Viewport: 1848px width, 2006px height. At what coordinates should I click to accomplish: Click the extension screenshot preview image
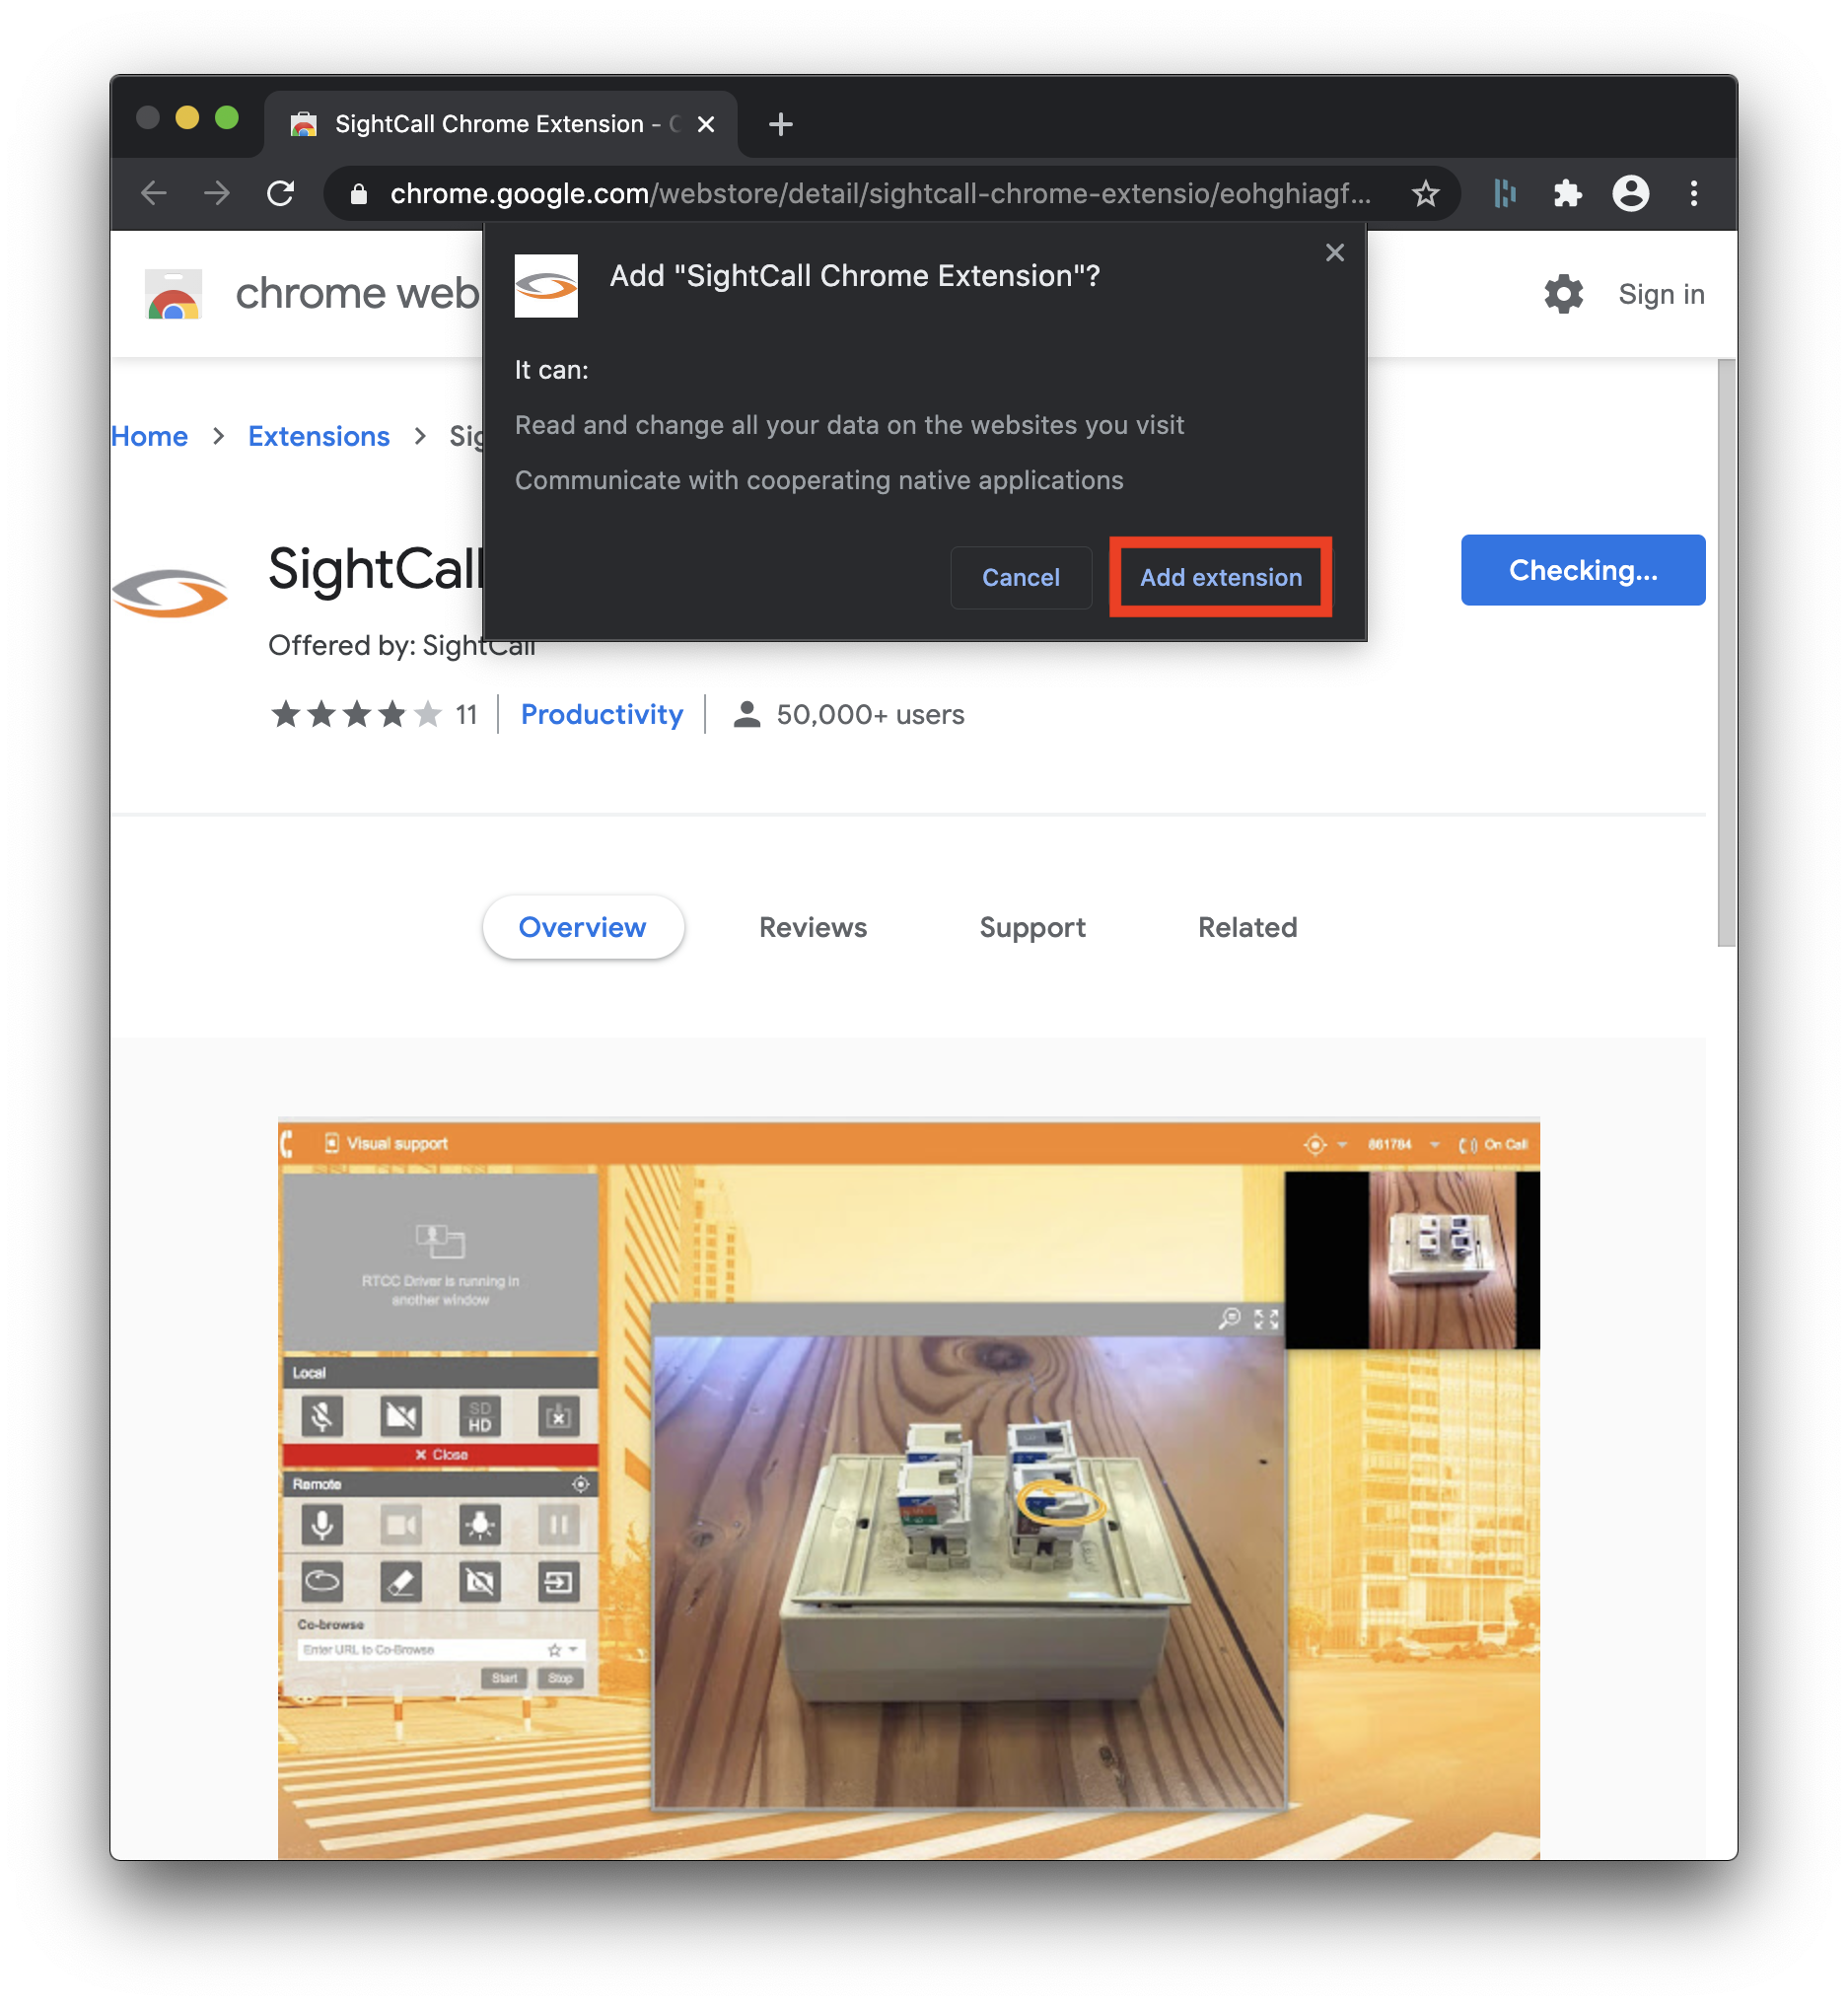click(908, 1487)
